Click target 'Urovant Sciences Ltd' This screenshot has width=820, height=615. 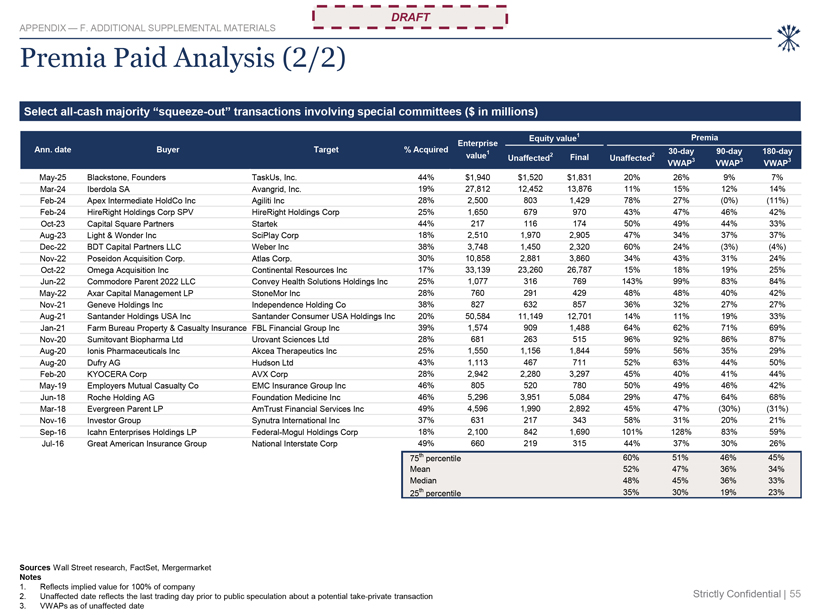(x=290, y=339)
